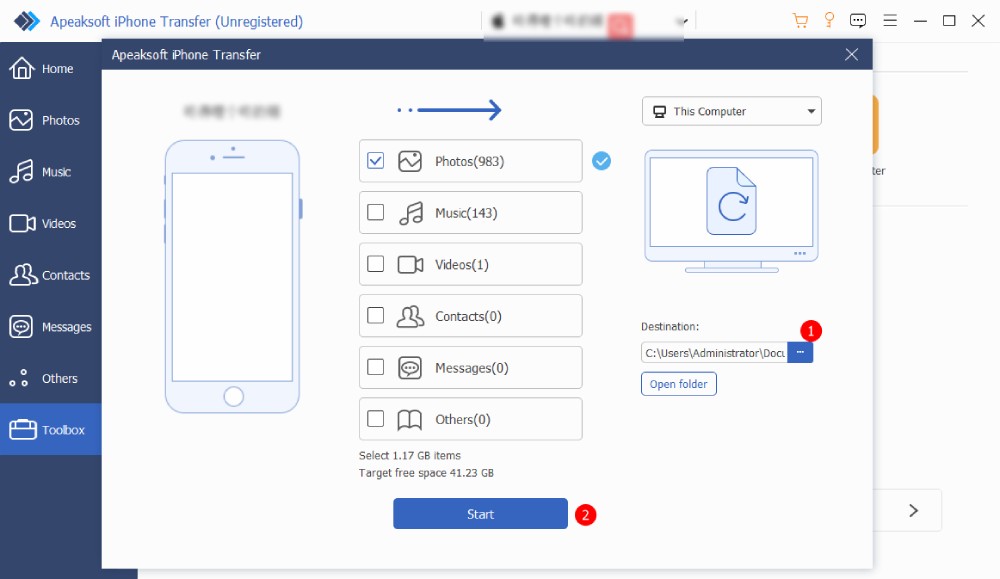1000x579 pixels.
Task: Click the blue checkmark beside Photos
Action: [x=601, y=161]
